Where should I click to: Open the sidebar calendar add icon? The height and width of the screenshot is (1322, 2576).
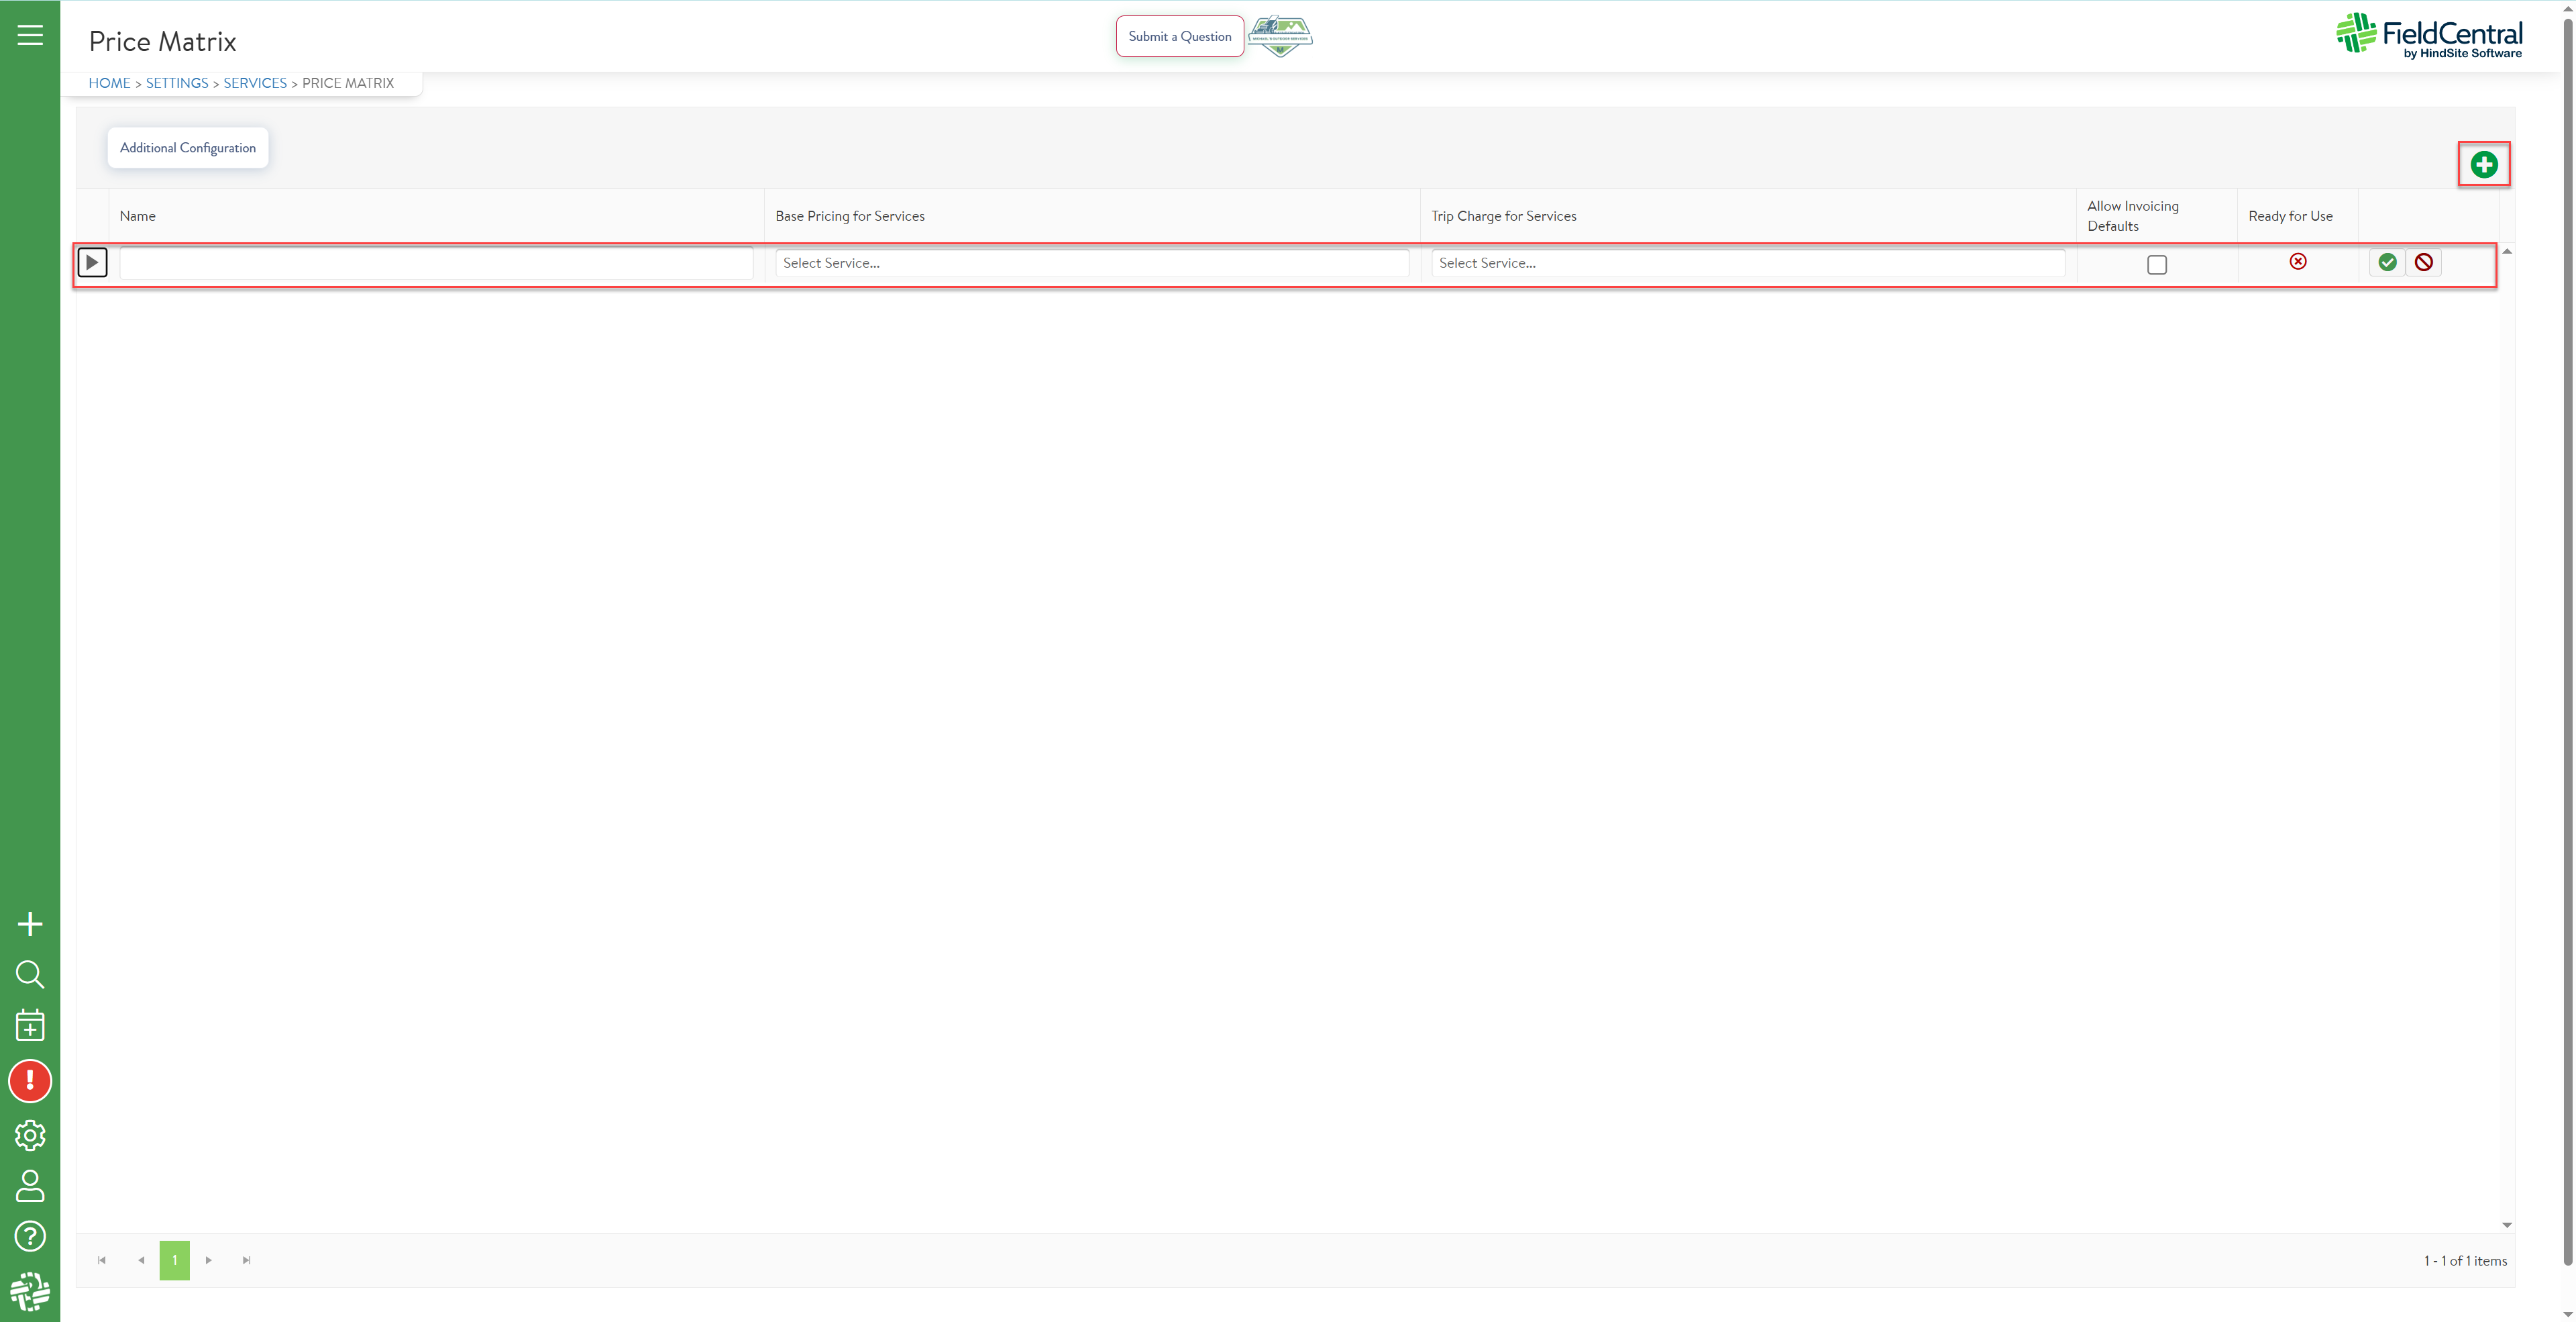pos(30,1025)
